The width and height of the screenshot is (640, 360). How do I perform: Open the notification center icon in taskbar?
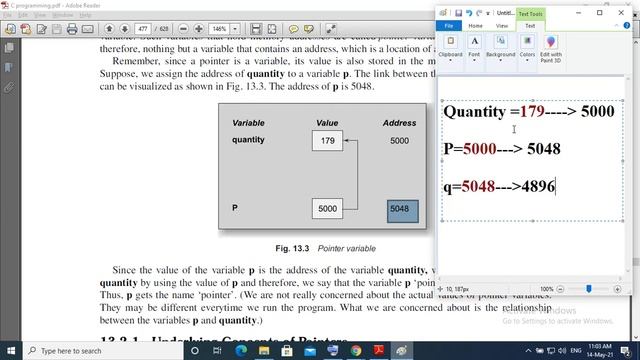point(625,351)
